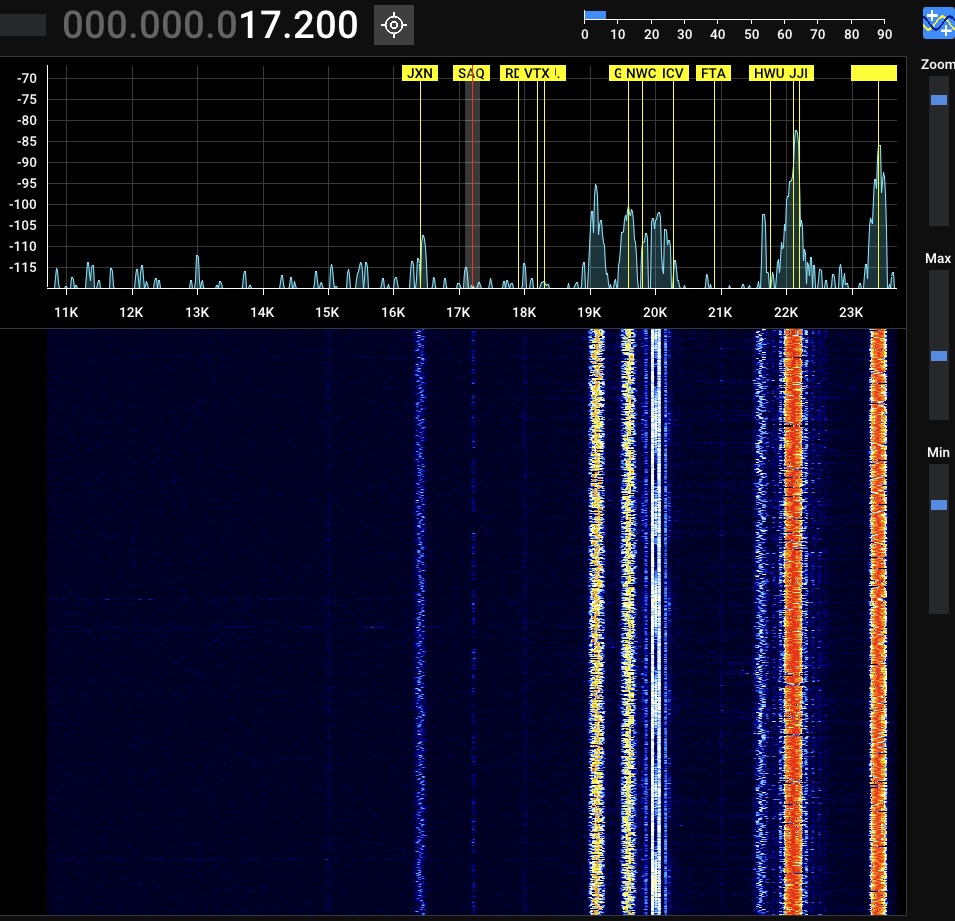Click the 15K frequency axis label
Viewport: 955px width, 921px height.
pos(327,312)
